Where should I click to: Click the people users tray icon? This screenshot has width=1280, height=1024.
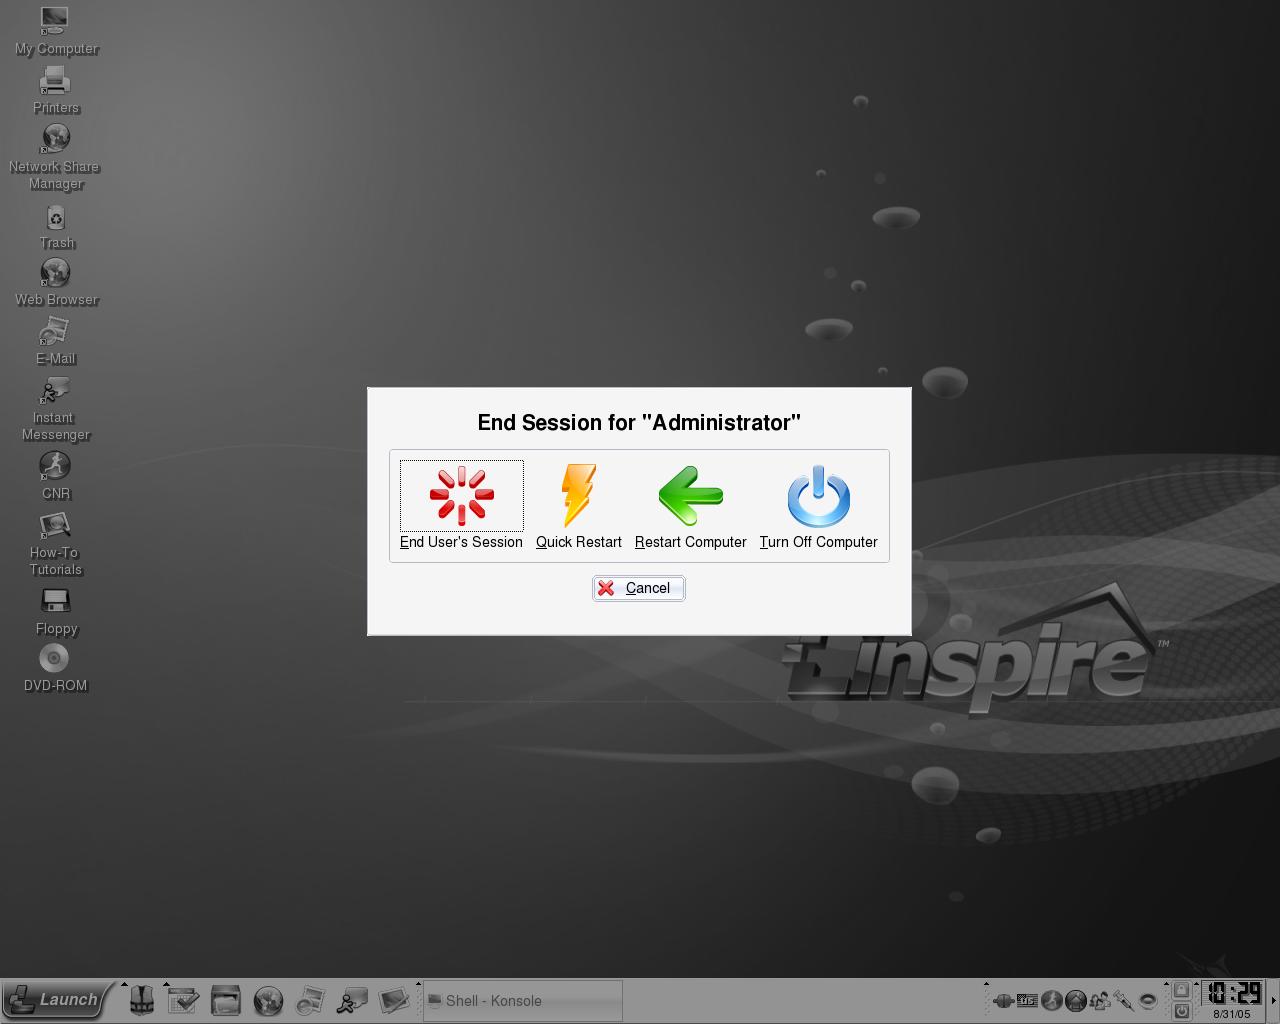[1100, 1000]
